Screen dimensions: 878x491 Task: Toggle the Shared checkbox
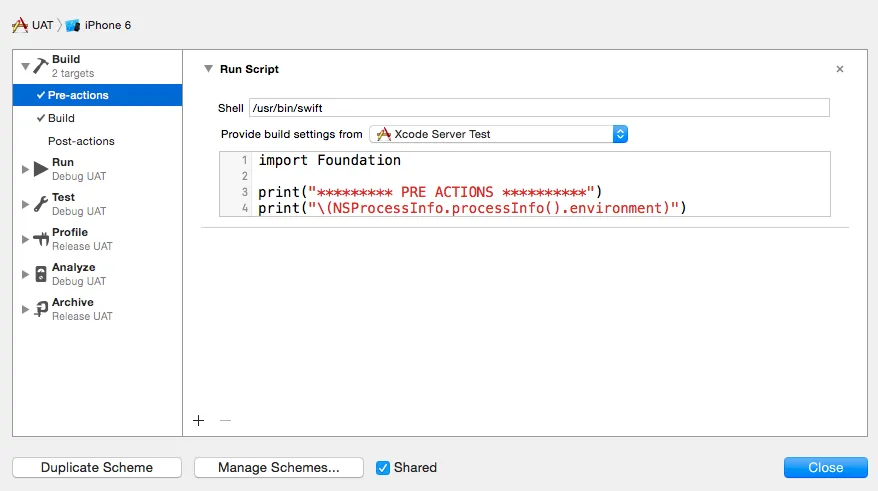tap(383, 467)
